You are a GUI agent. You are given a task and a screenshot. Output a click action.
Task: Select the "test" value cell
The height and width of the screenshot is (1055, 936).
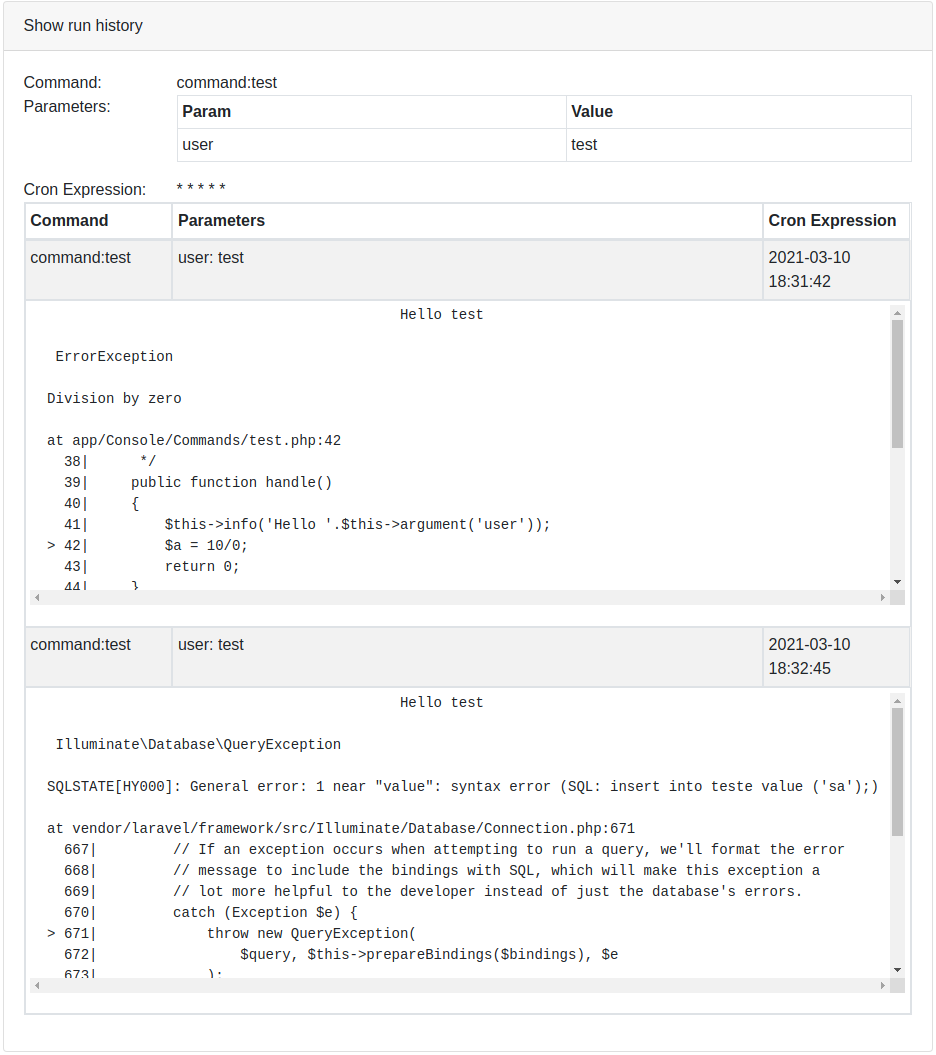click(738, 145)
